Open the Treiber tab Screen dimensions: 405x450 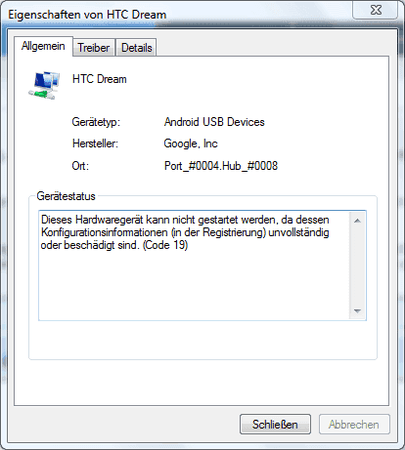point(94,48)
